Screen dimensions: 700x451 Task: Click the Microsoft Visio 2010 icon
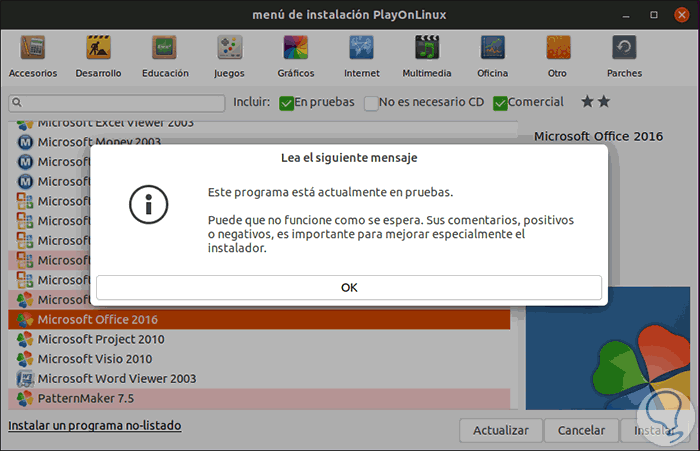(25, 359)
